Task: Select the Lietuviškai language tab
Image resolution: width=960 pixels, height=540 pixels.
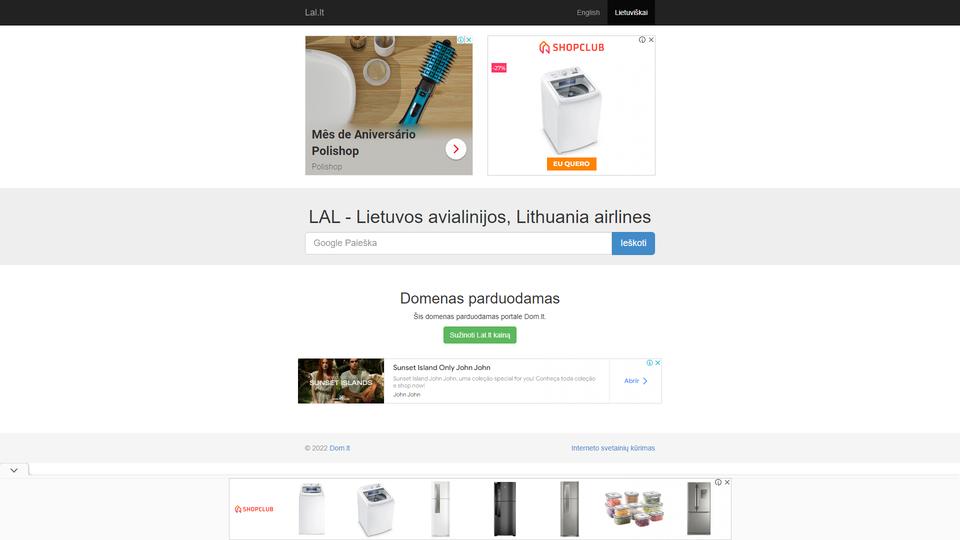Action: tap(631, 12)
